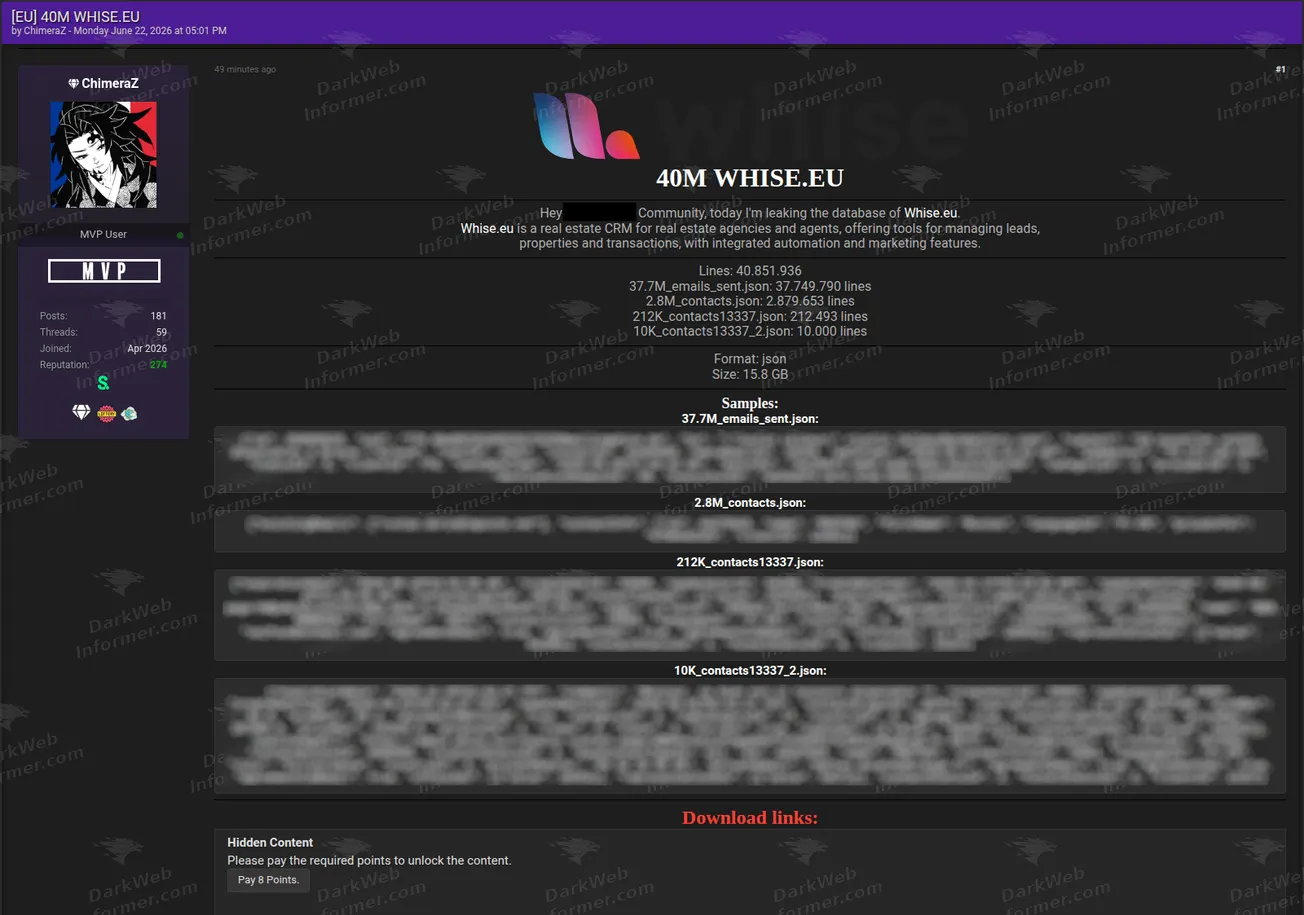Screen dimensions: 1304x915
Task: Click the 49 minutes ago timestamp
Action: coord(245,70)
